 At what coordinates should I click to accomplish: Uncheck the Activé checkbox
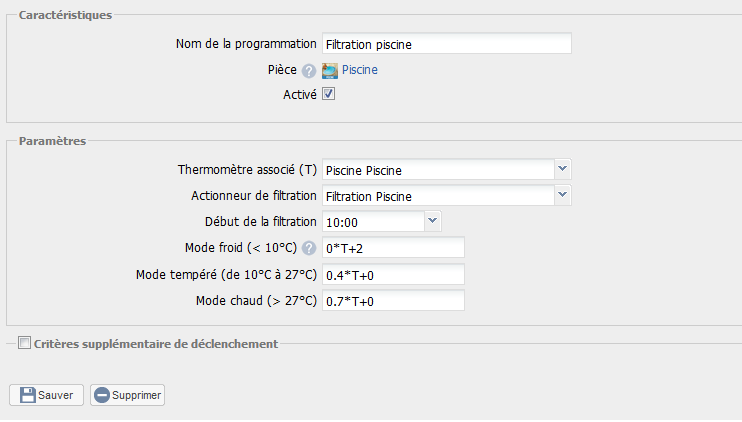(328, 94)
